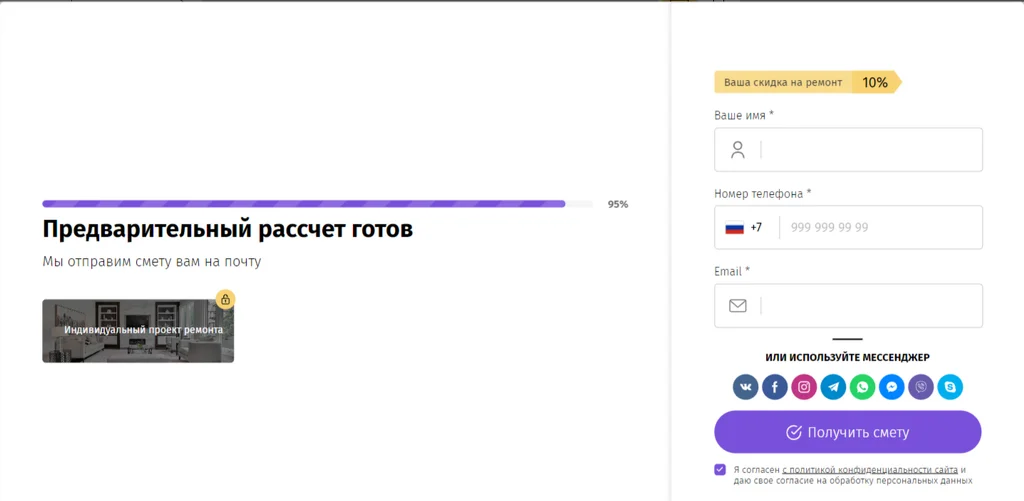This screenshot has width=1024, height=501.
Task: Open the VK messenger icon
Action: 745,387
